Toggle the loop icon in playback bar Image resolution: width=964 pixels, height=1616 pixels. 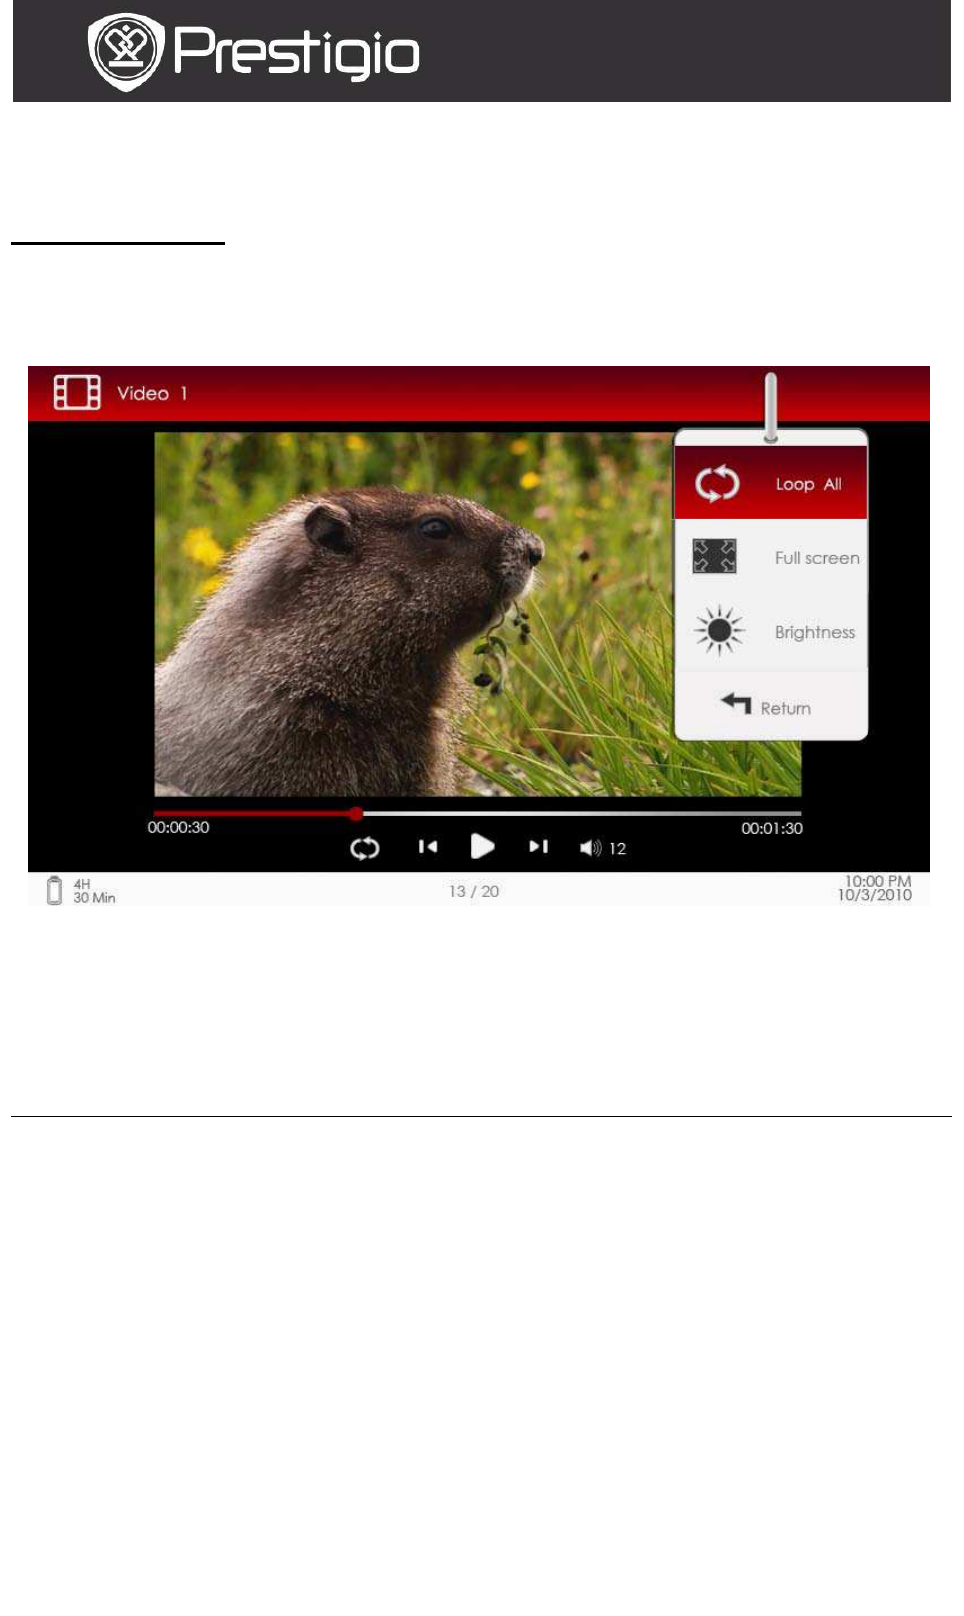coord(365,848)
